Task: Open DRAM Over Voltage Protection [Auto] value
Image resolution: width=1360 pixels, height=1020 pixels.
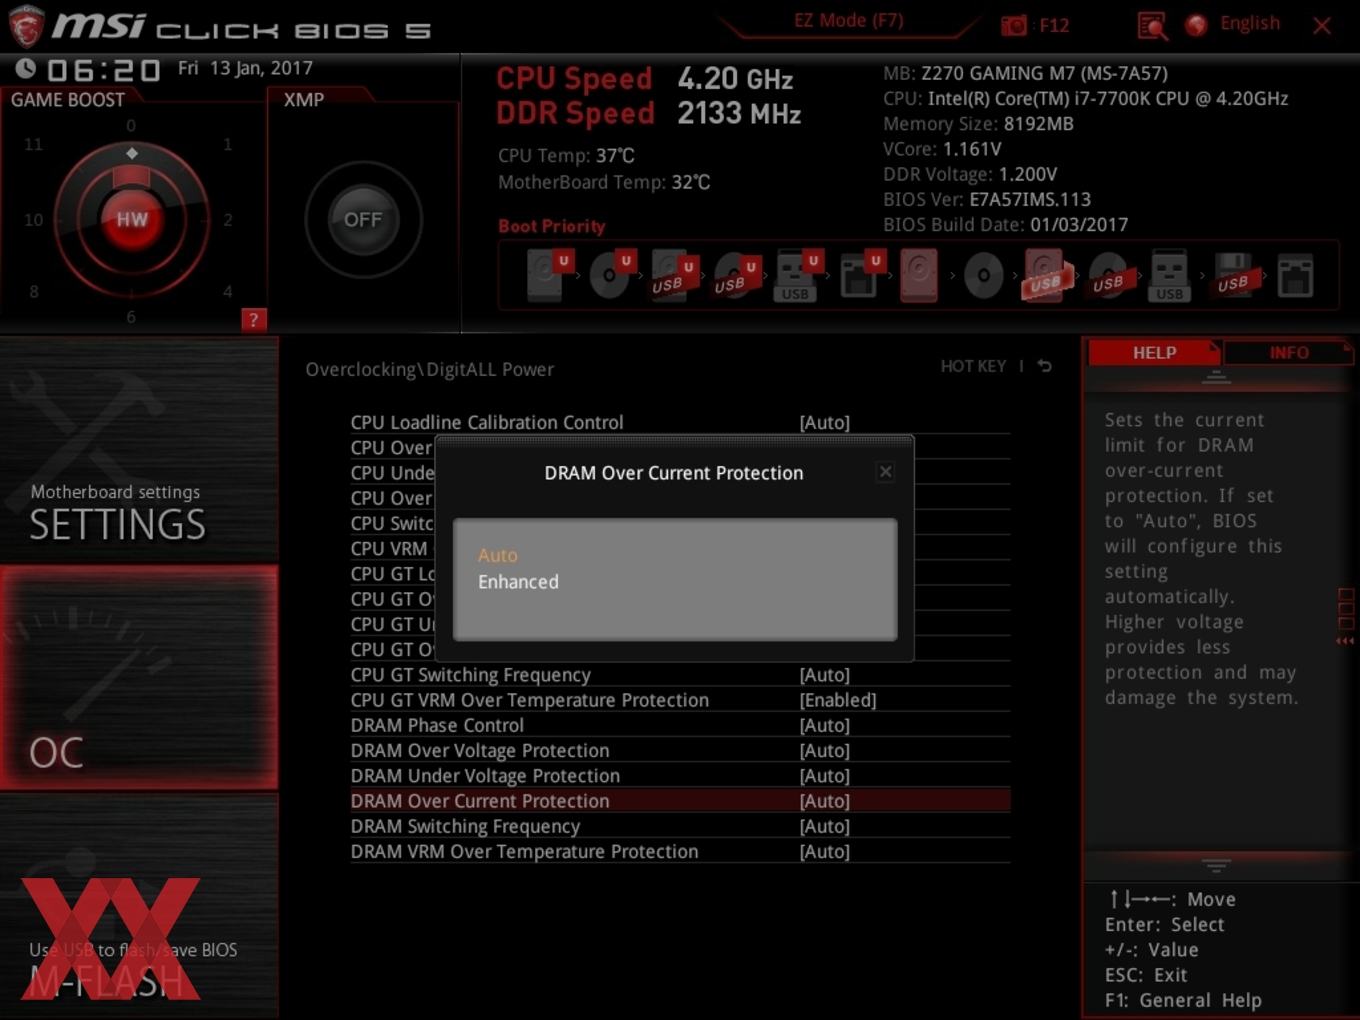Action: (x=824, y=751)
